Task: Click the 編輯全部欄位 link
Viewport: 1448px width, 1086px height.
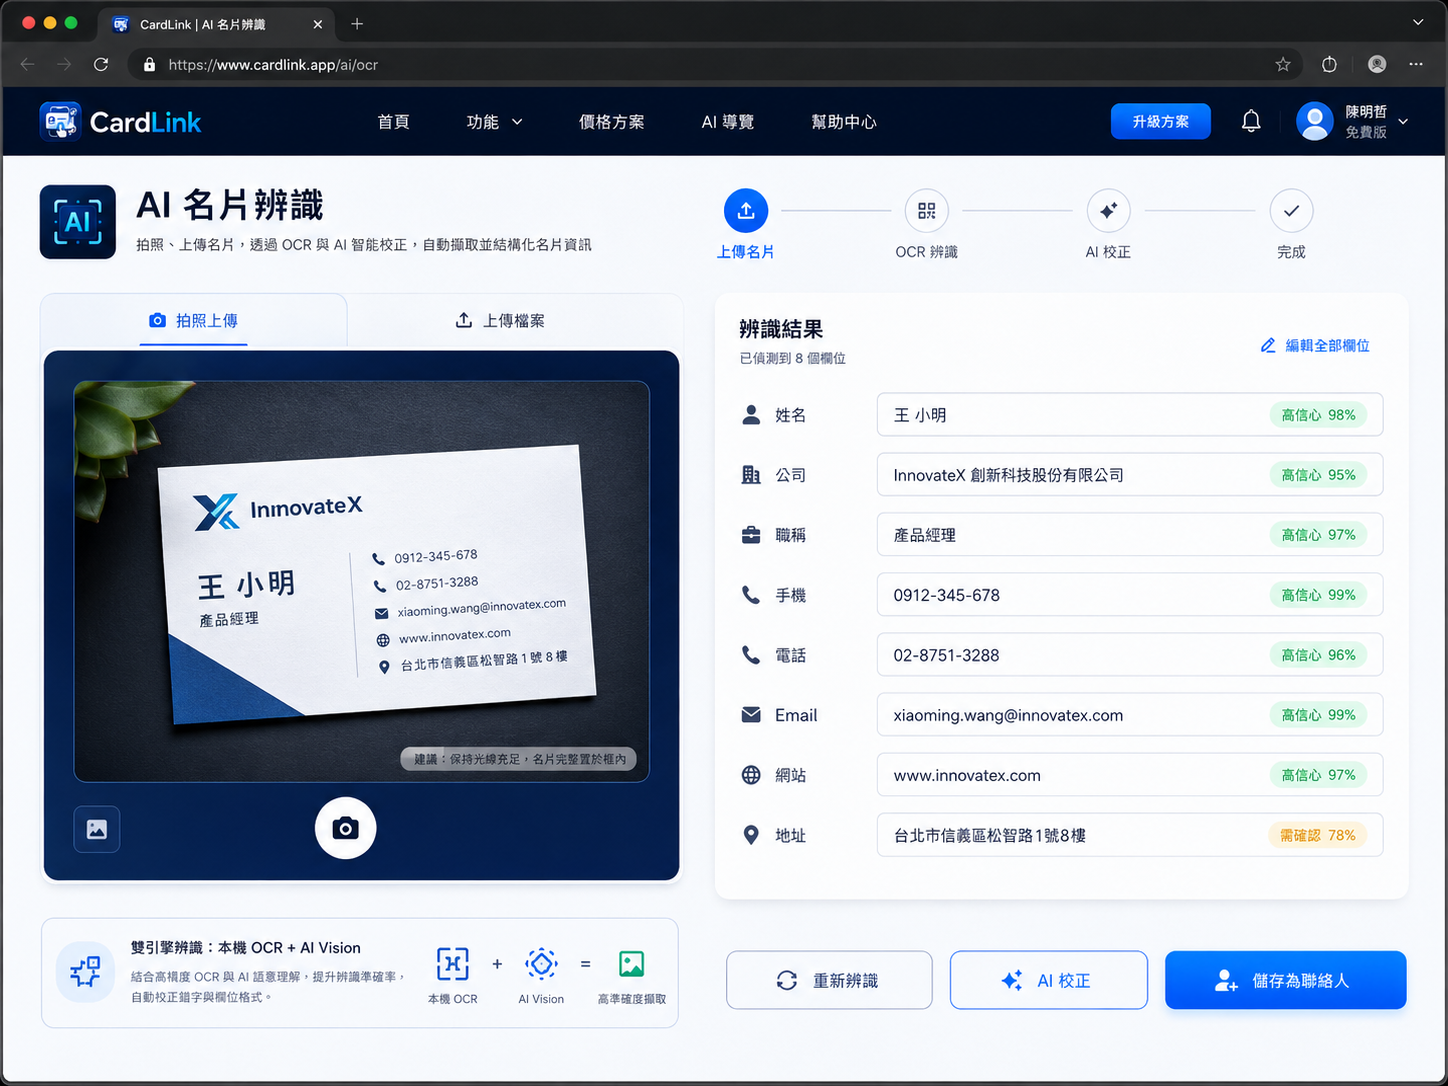Action: 1315,345
